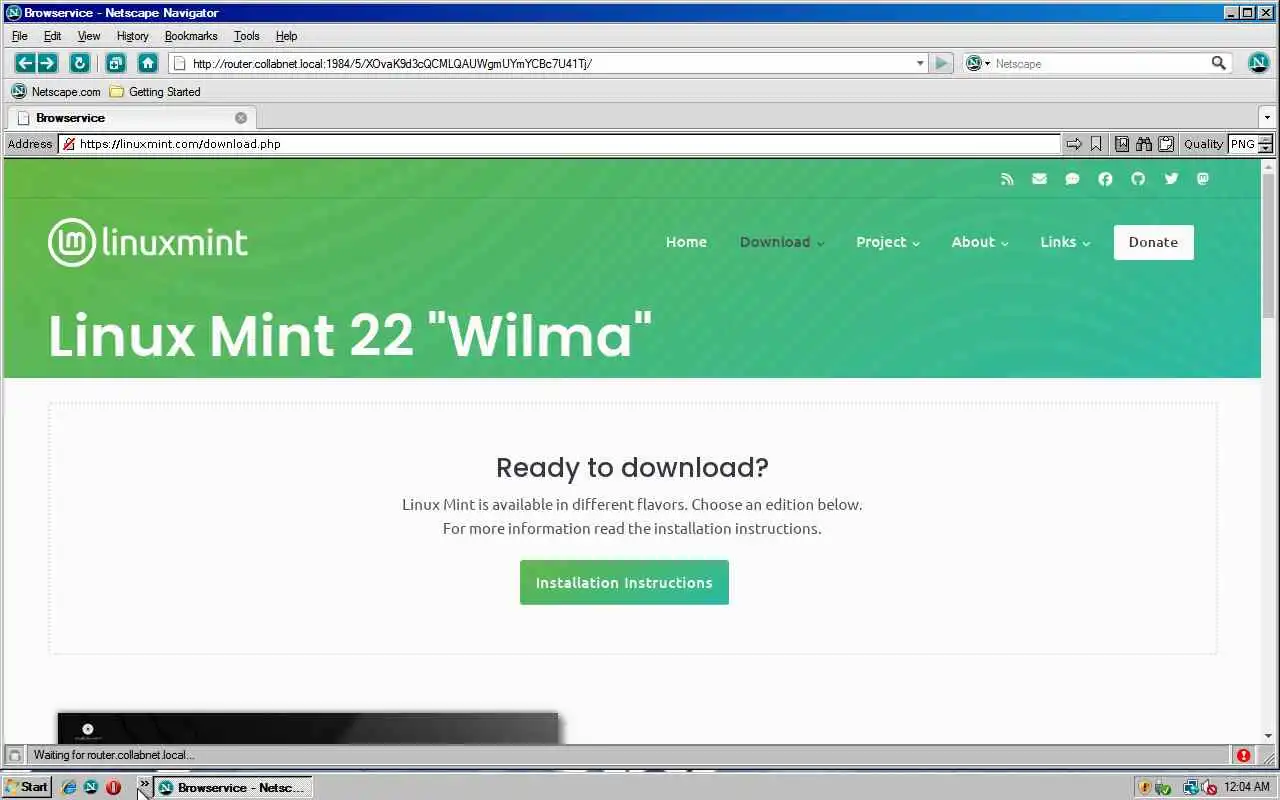Click the Netscape URL bar

tap(548, 63)
